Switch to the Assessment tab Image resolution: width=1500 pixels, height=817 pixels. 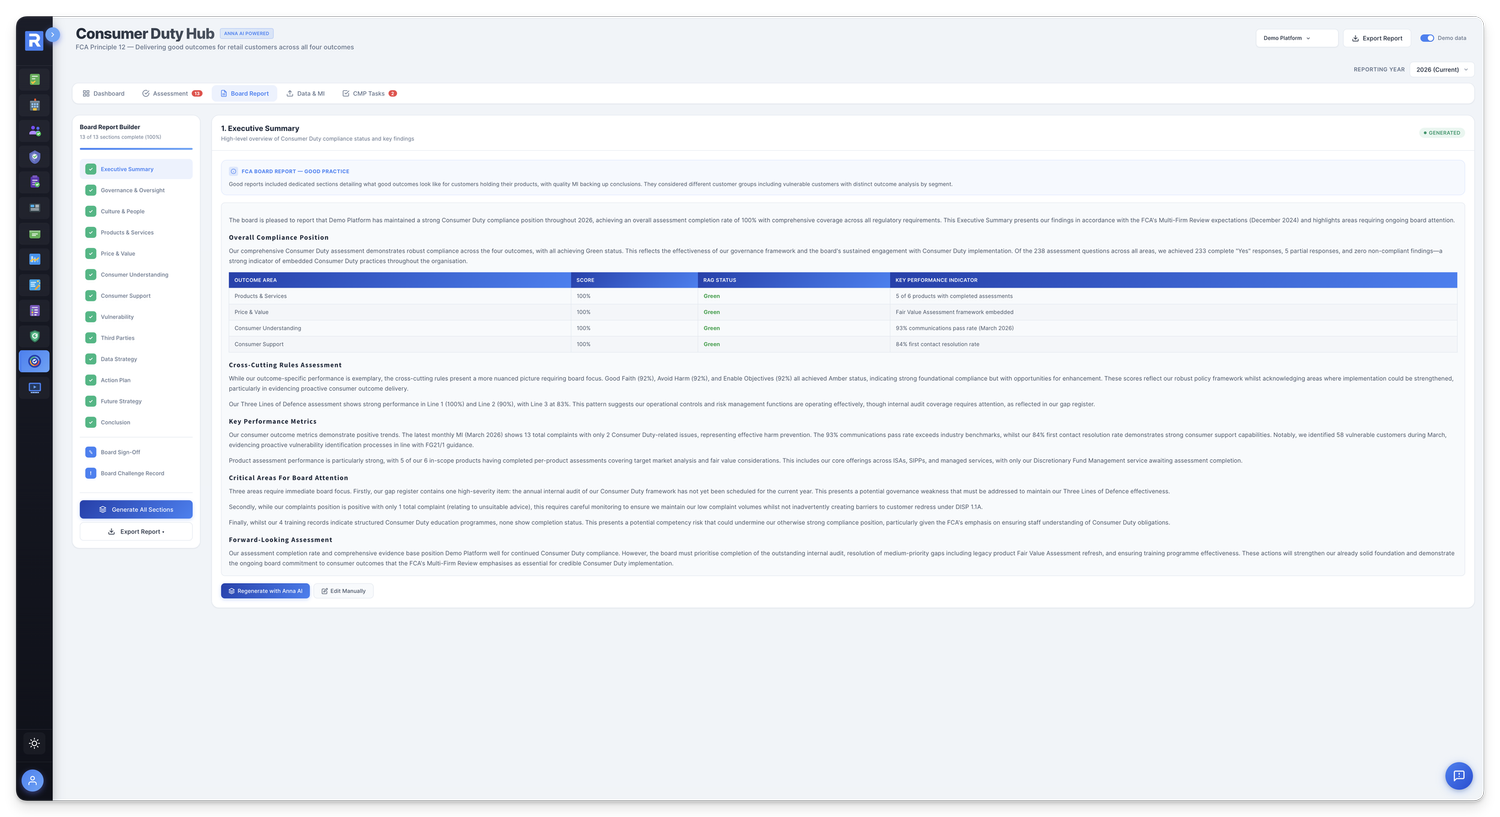click(x=172, y=94)
